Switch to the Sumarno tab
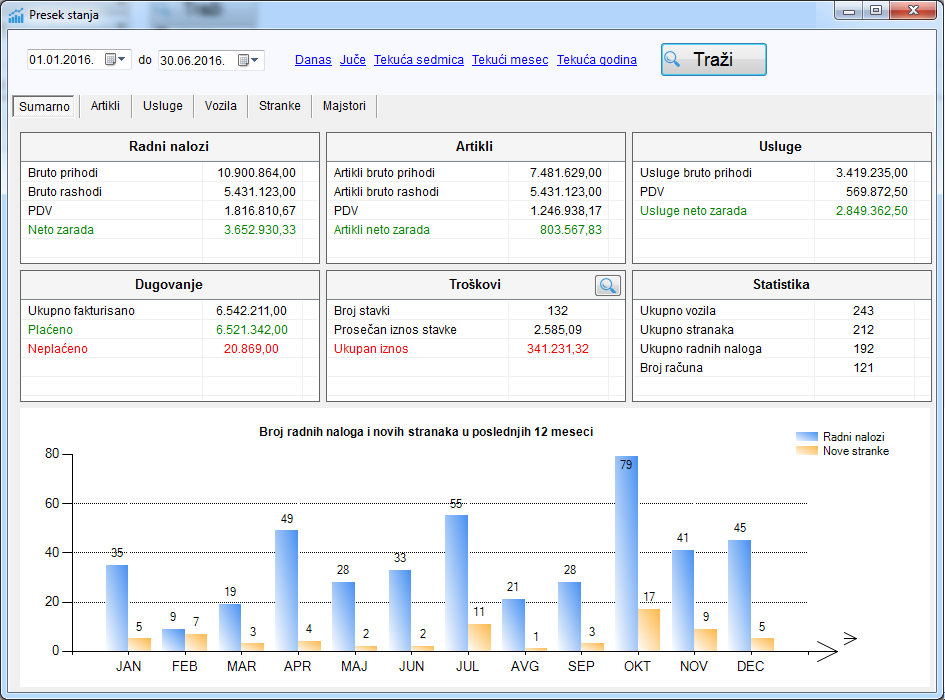The image size is (945, 700). 44,107
